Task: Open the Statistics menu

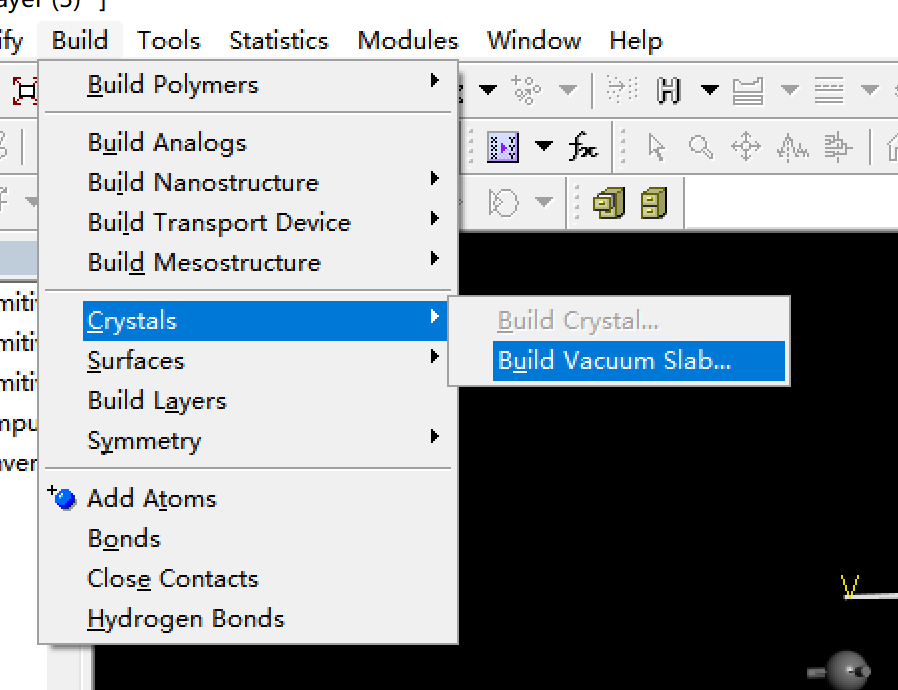Action: pyautogui.click(x=279, y=41)
